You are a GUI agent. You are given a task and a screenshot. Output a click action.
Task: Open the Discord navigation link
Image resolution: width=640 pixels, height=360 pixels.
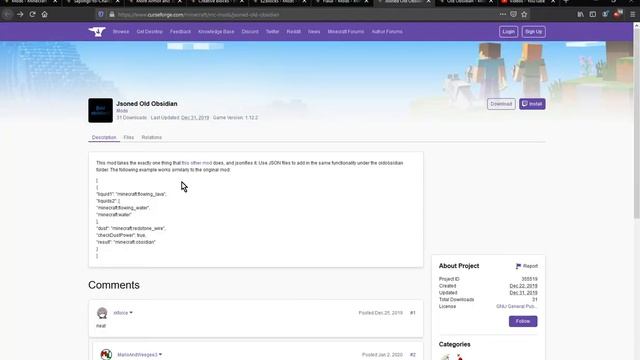point(250,31)
